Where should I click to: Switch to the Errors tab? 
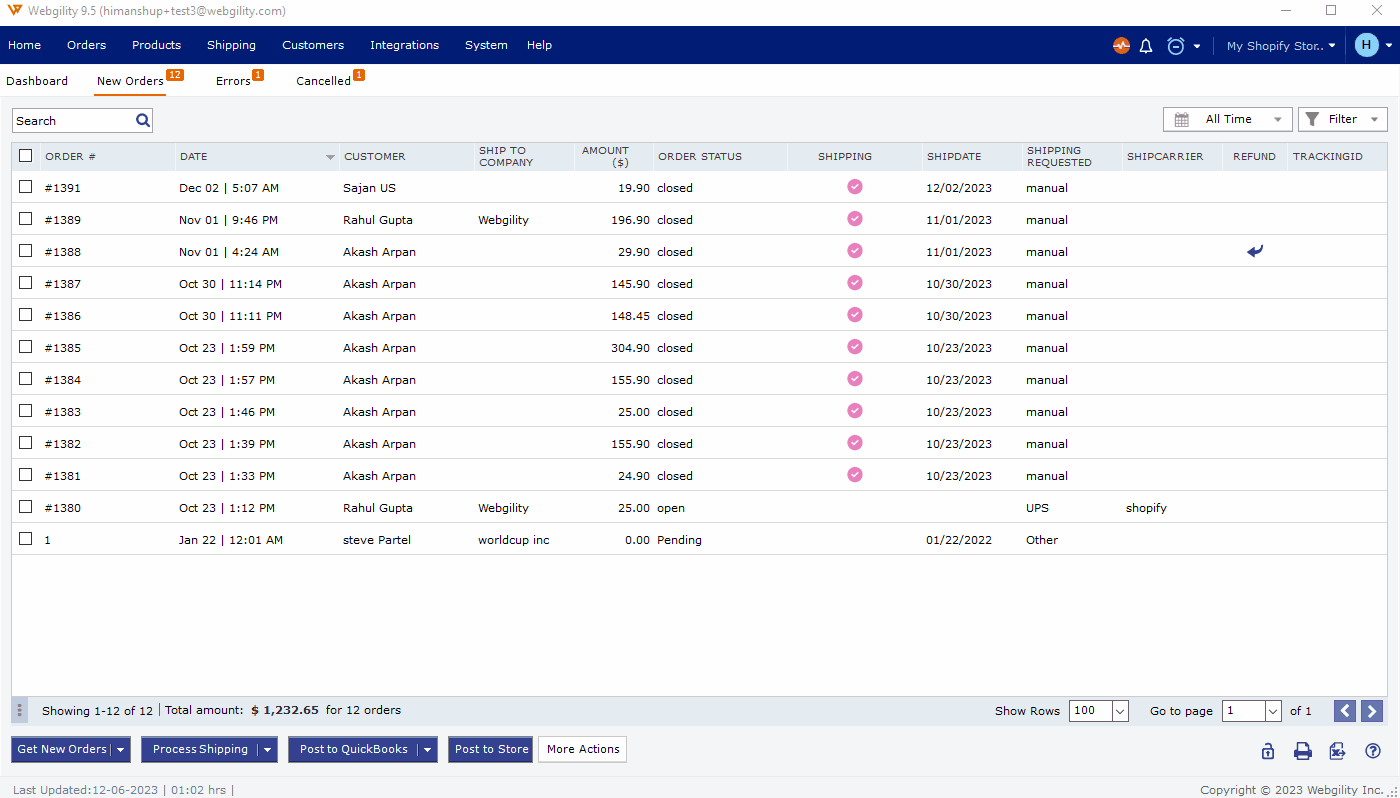click(233, 81)
